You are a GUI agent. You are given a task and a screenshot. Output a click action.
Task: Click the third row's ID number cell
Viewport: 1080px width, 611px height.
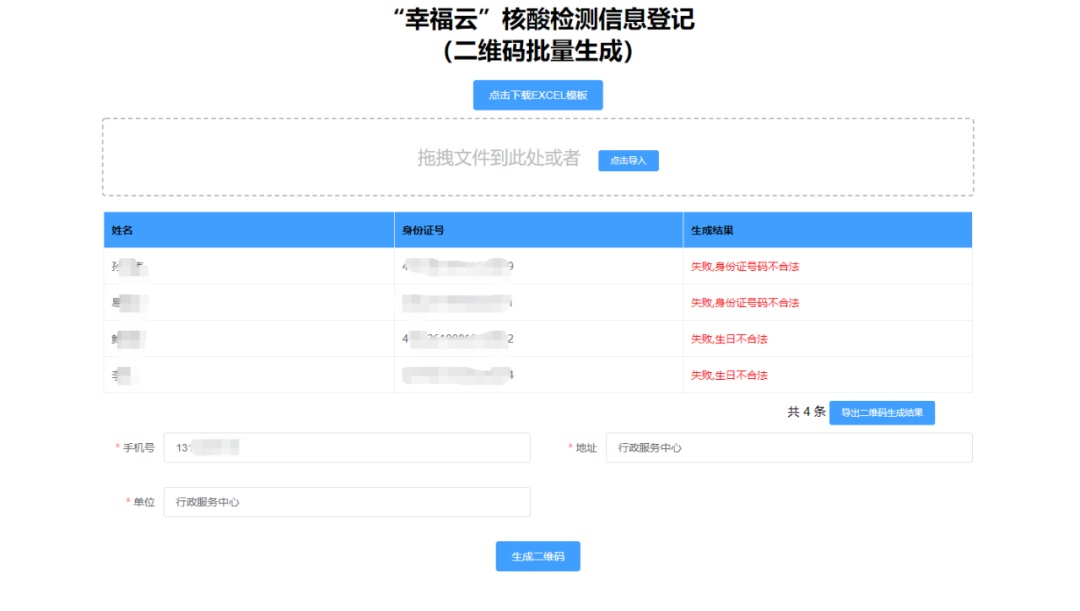pyautogui.click(x=458, y=339)
